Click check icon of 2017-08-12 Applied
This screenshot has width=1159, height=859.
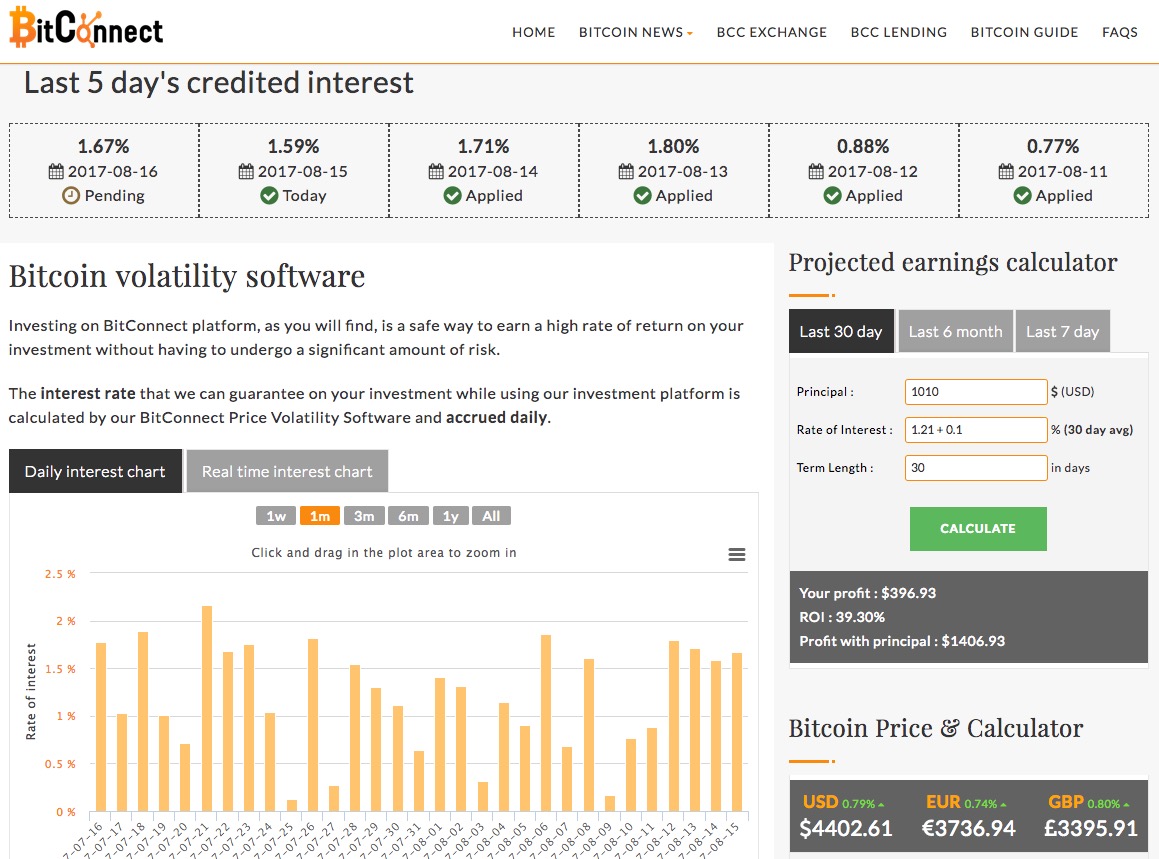[x=832, y=196]
